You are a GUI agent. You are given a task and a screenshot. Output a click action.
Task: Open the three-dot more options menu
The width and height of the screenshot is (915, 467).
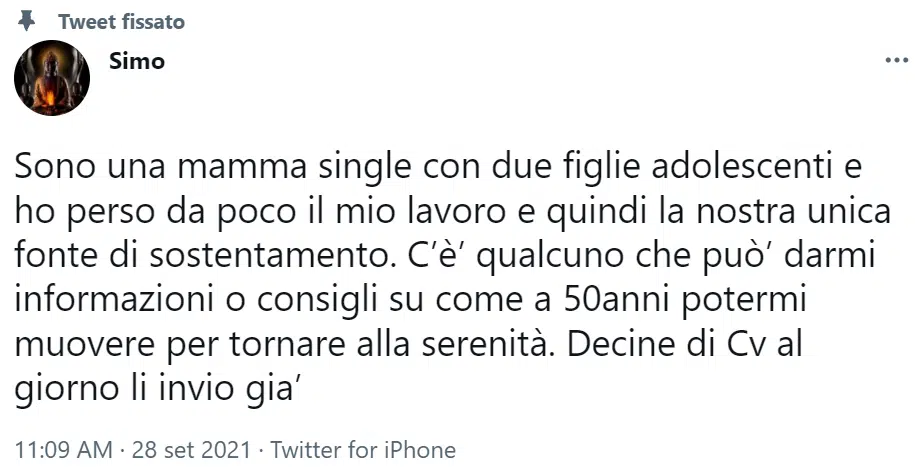point(897,60)
